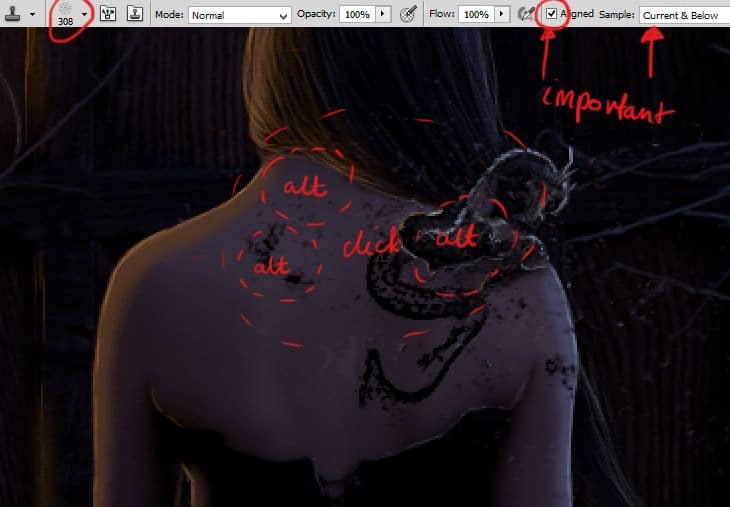Uncheck the Aligned checkbox
Image resolution: width=730 pixels, height=507 pixels.
[x=552, y=15]
